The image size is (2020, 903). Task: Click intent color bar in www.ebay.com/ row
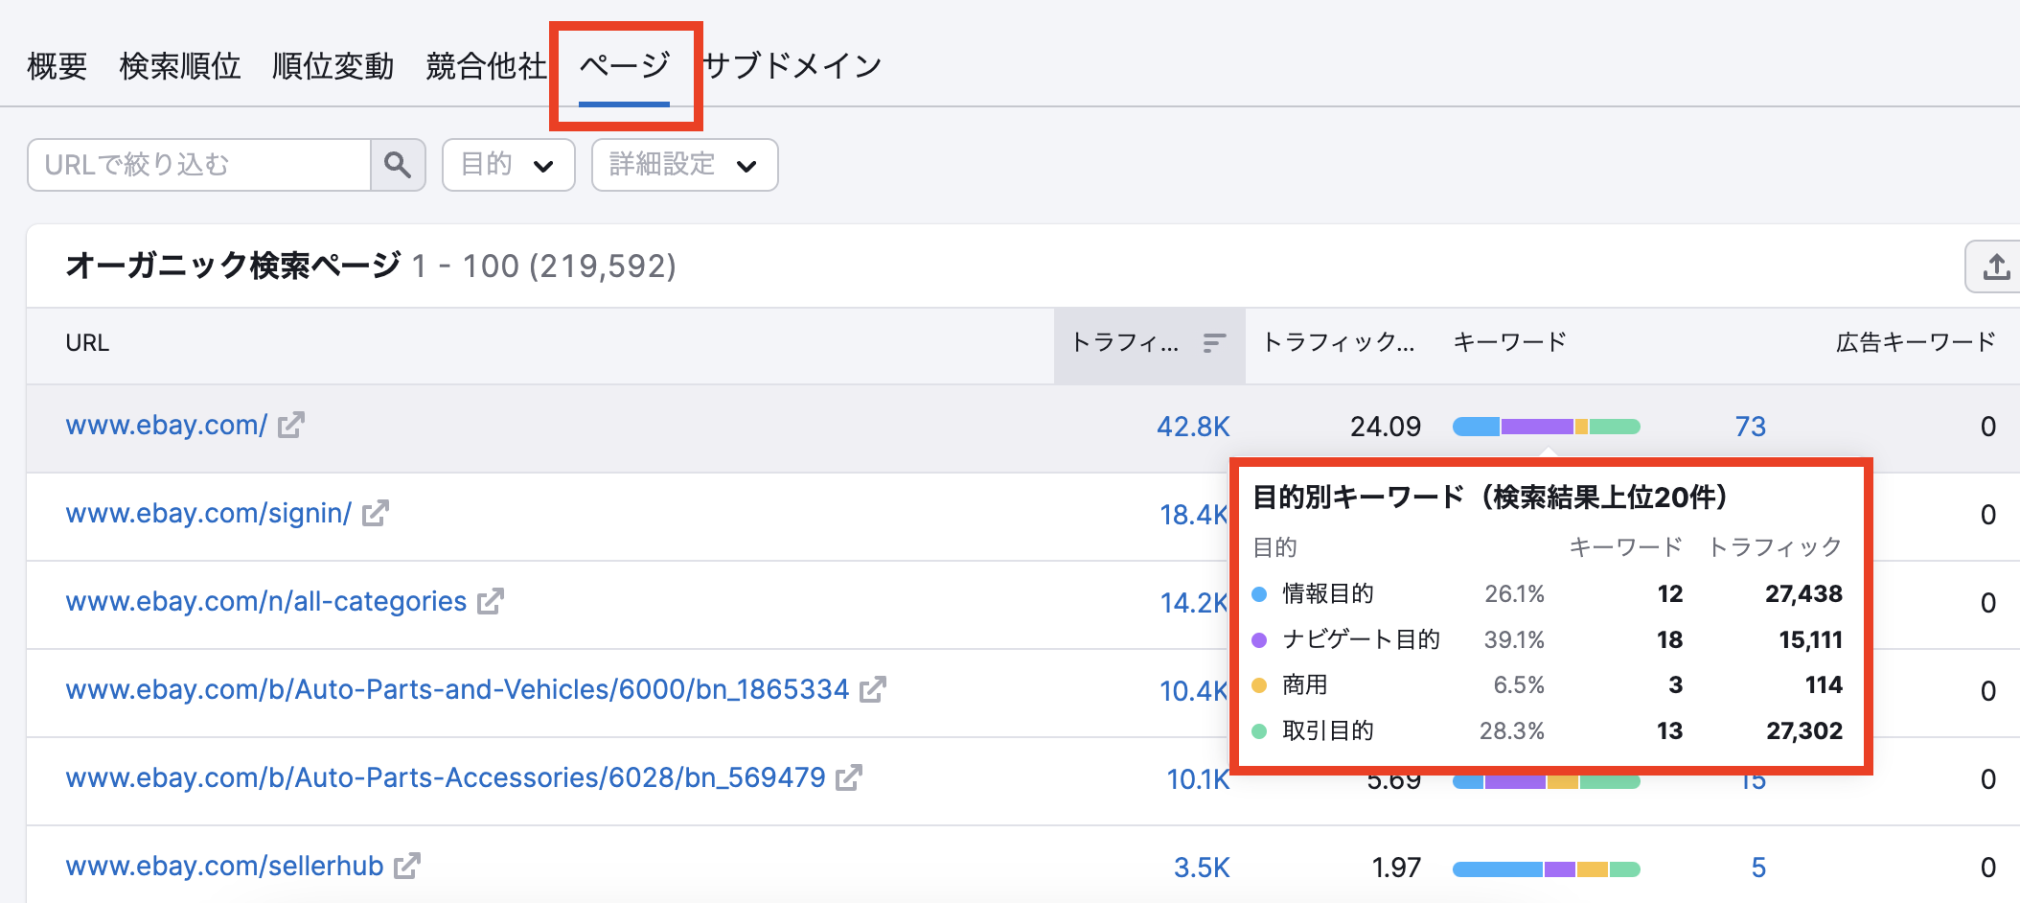(1546, 427)
